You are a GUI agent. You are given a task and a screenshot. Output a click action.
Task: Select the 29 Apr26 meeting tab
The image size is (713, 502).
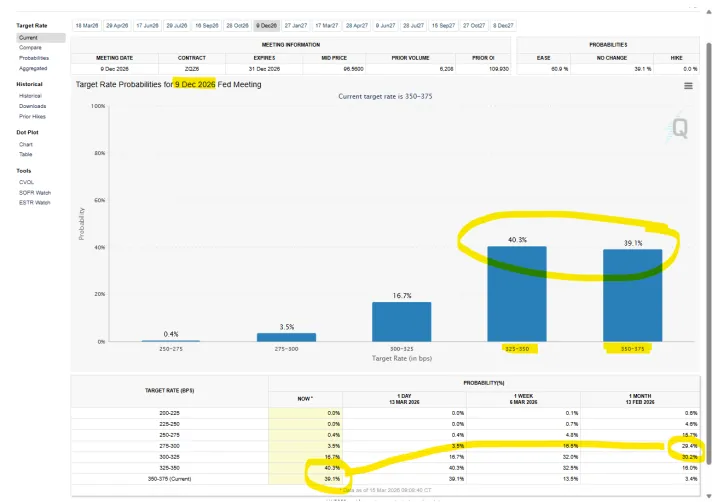point(117,25)
